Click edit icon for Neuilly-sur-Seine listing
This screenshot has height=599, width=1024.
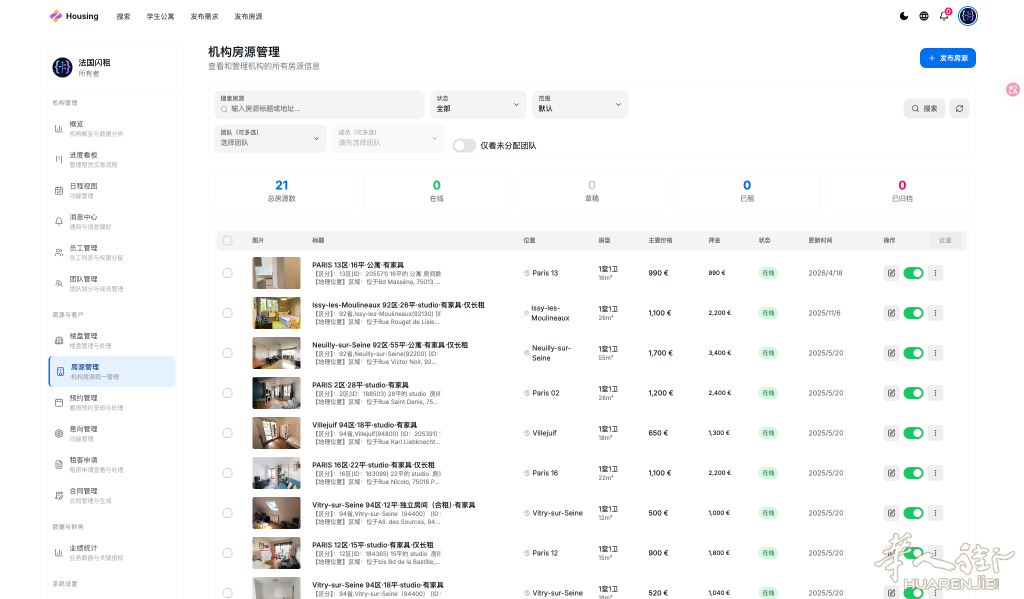click(891, 353)
